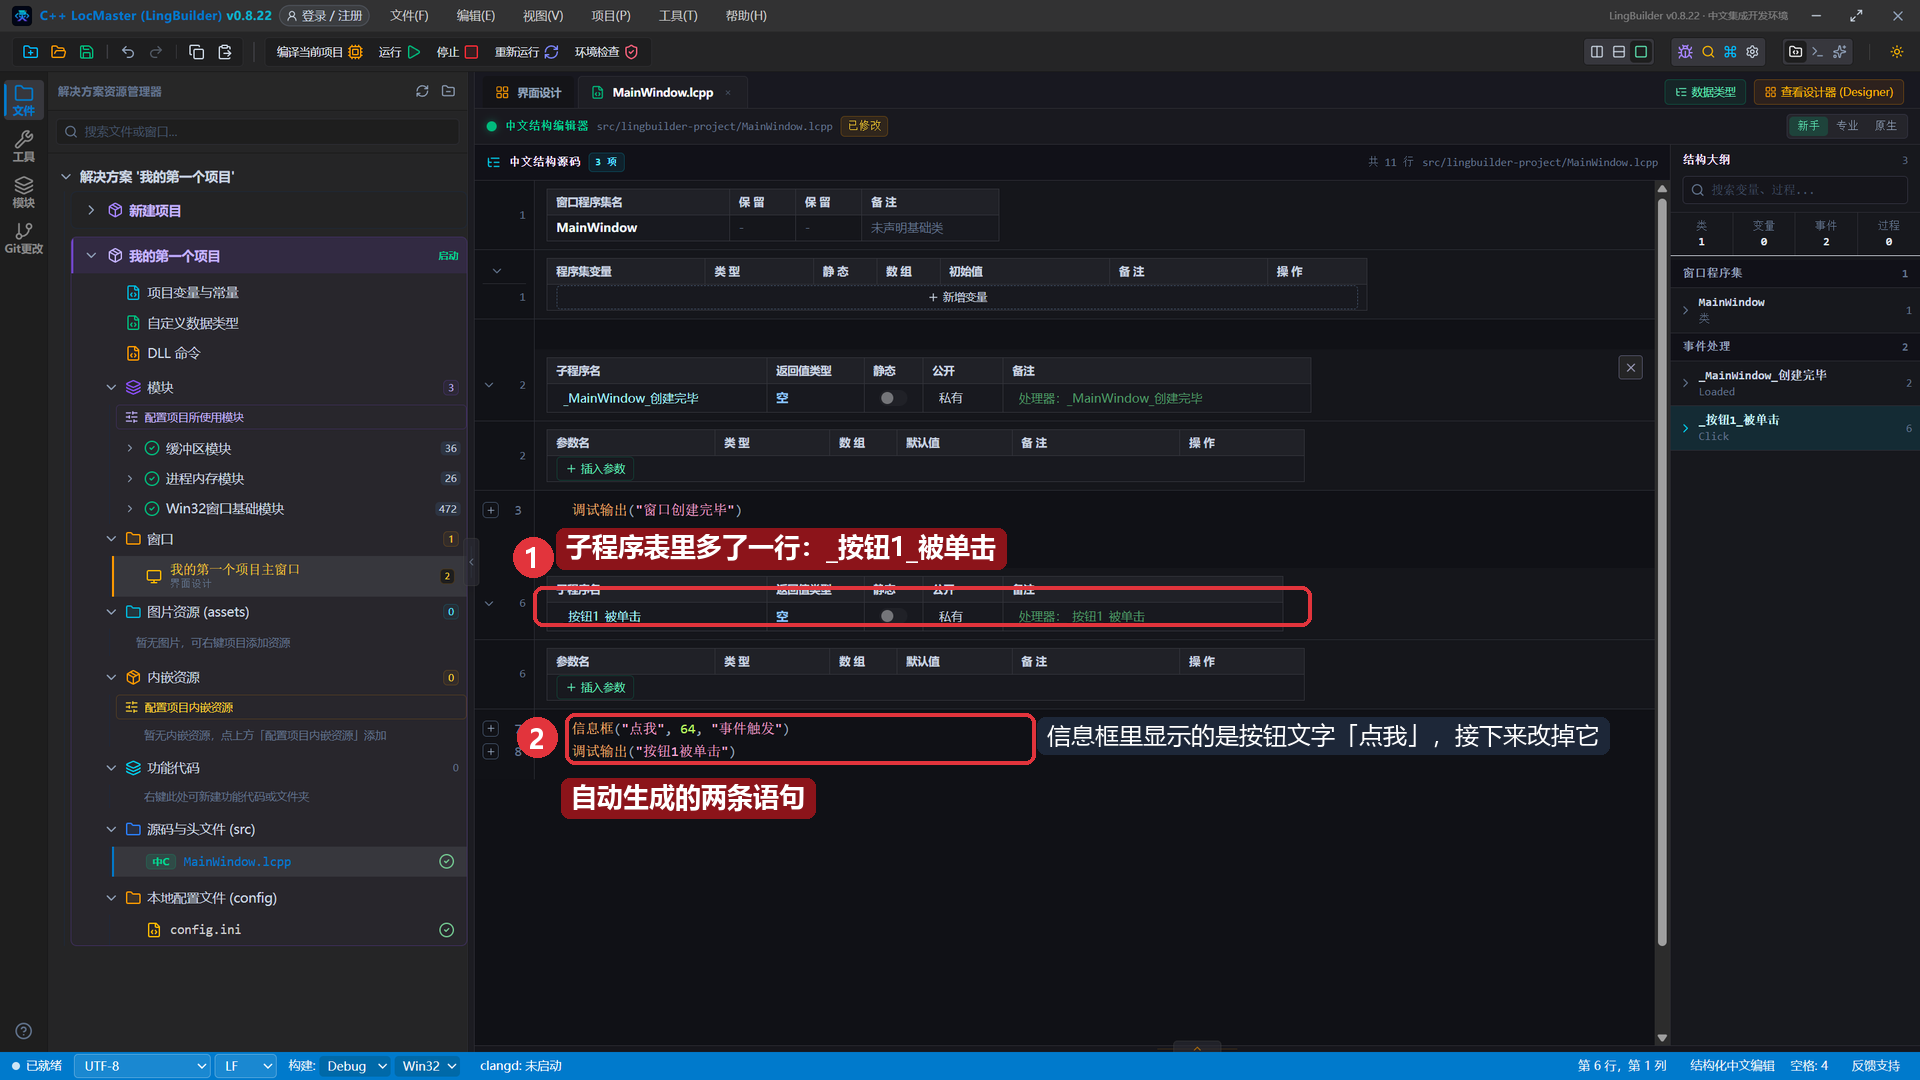Toggle 静态 switch for MainWindow_创建完毕

click(892, 398)
